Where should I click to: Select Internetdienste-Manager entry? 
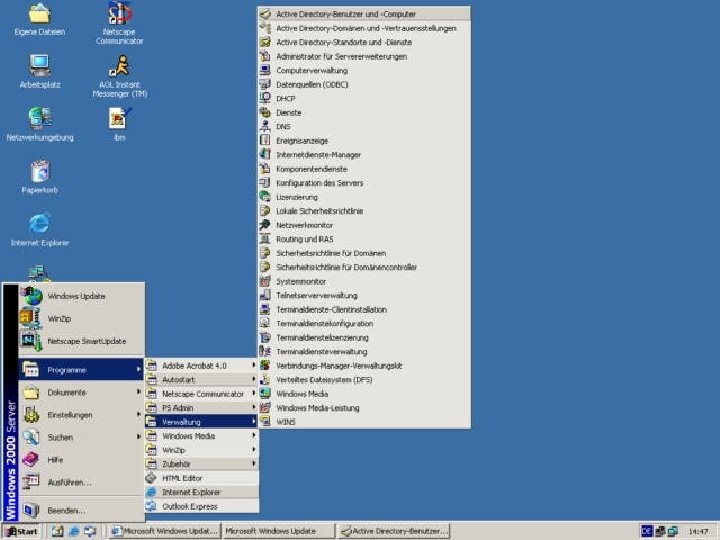click(x=364, y=155)
